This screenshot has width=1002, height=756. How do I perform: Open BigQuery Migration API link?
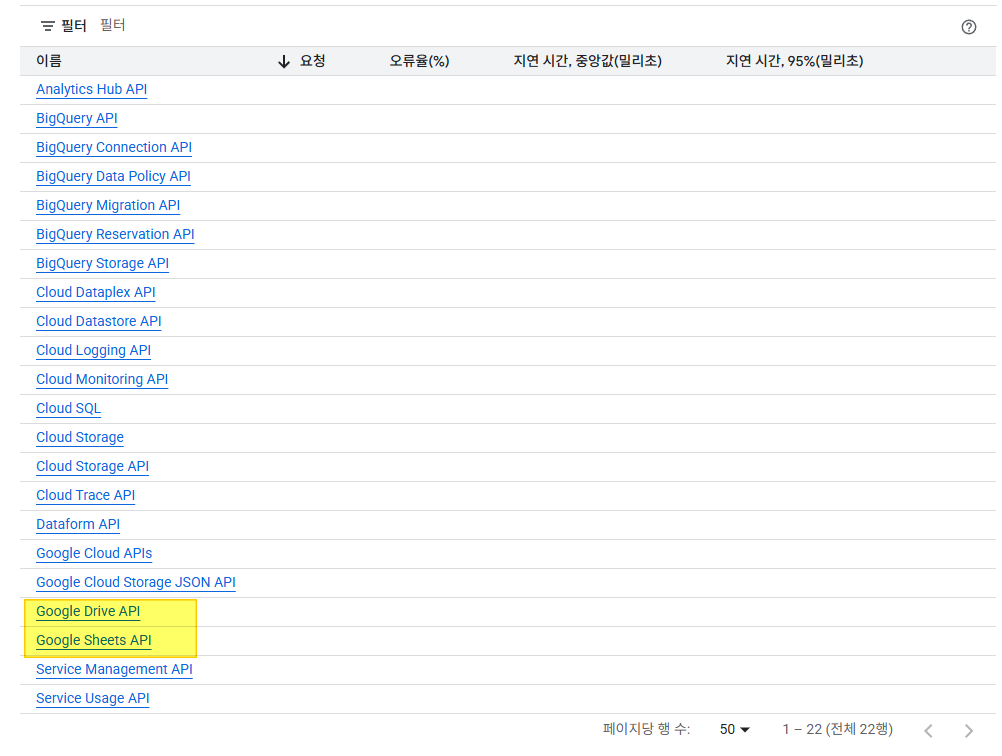point(108,205)
